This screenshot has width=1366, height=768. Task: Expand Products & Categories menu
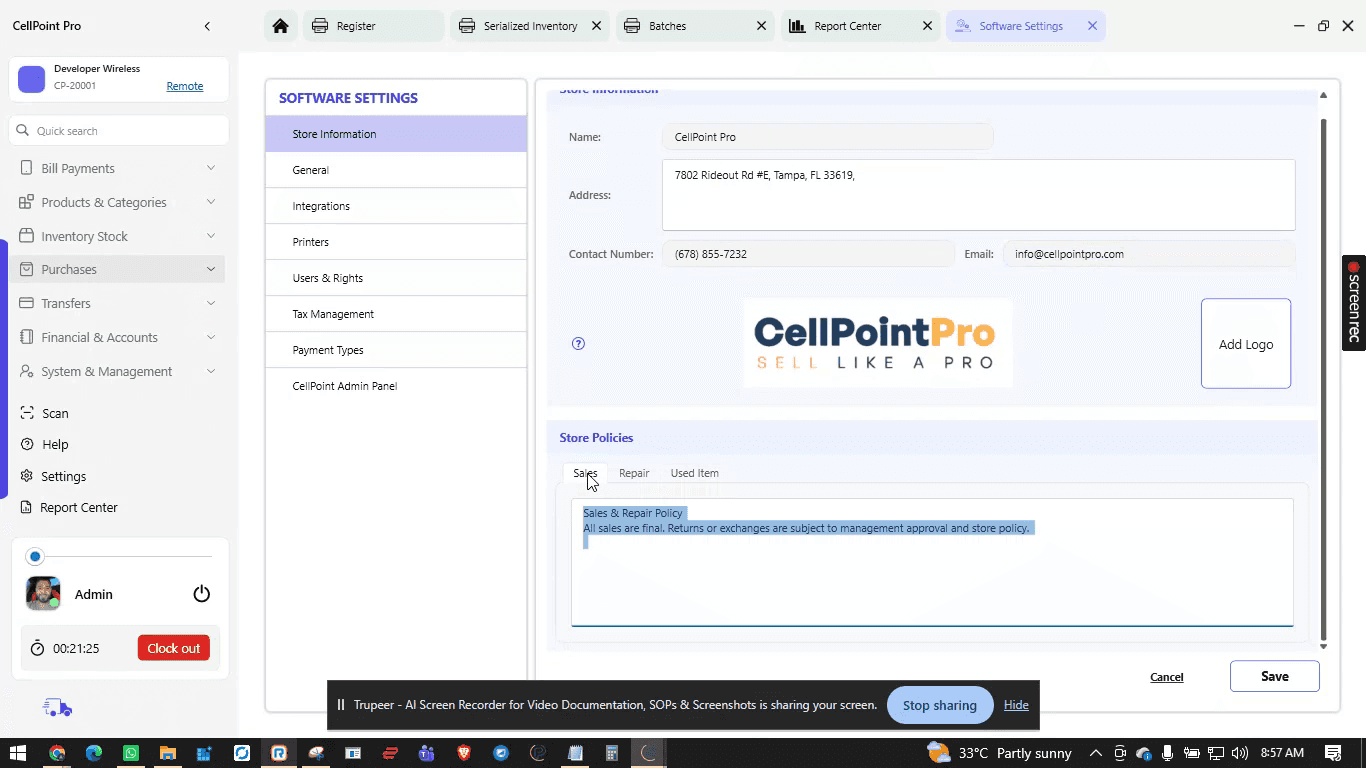coord(117,202)
